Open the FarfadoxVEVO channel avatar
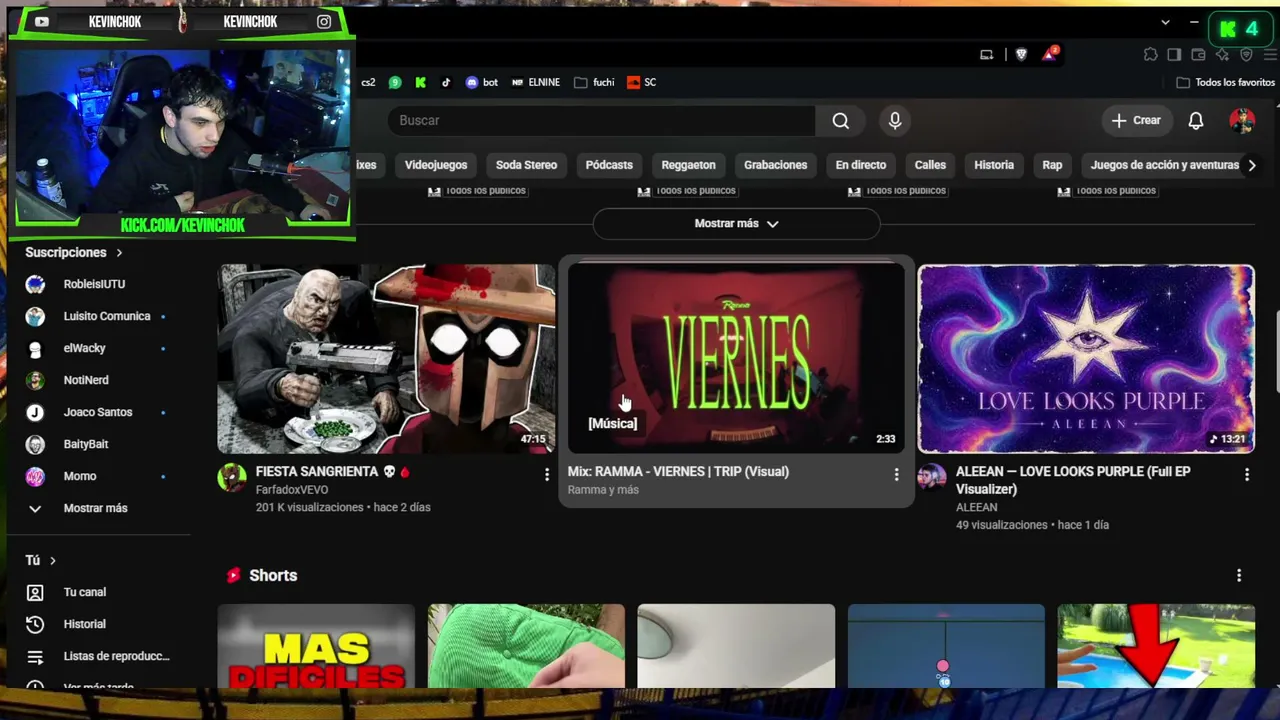Viewport: 1280px width, 720px height. pyautogui.click(x=232, y=477)
